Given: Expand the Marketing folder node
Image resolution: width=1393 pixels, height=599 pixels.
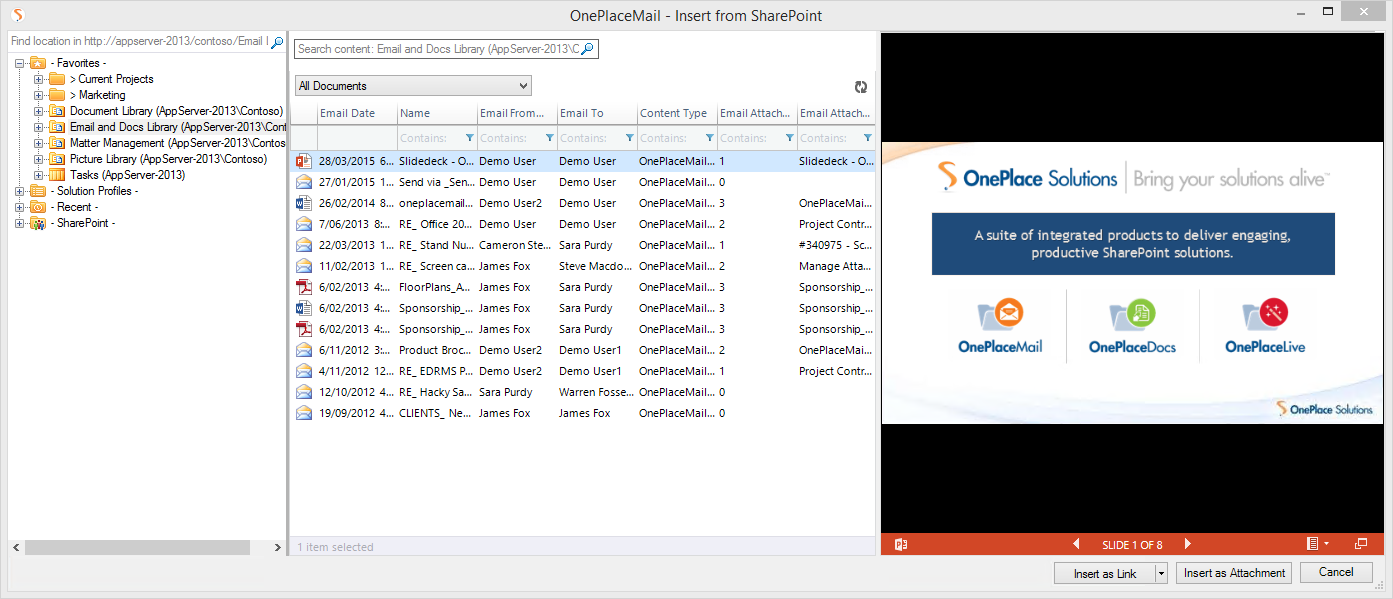Looking at the screenshot, I should click(x=38, y=95).
